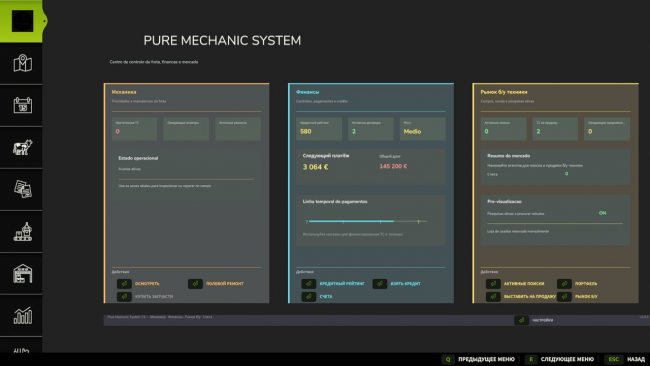The image size is (650, 366).
Task: Click the Pre-visualizacao heading
Action: (504, 201)
